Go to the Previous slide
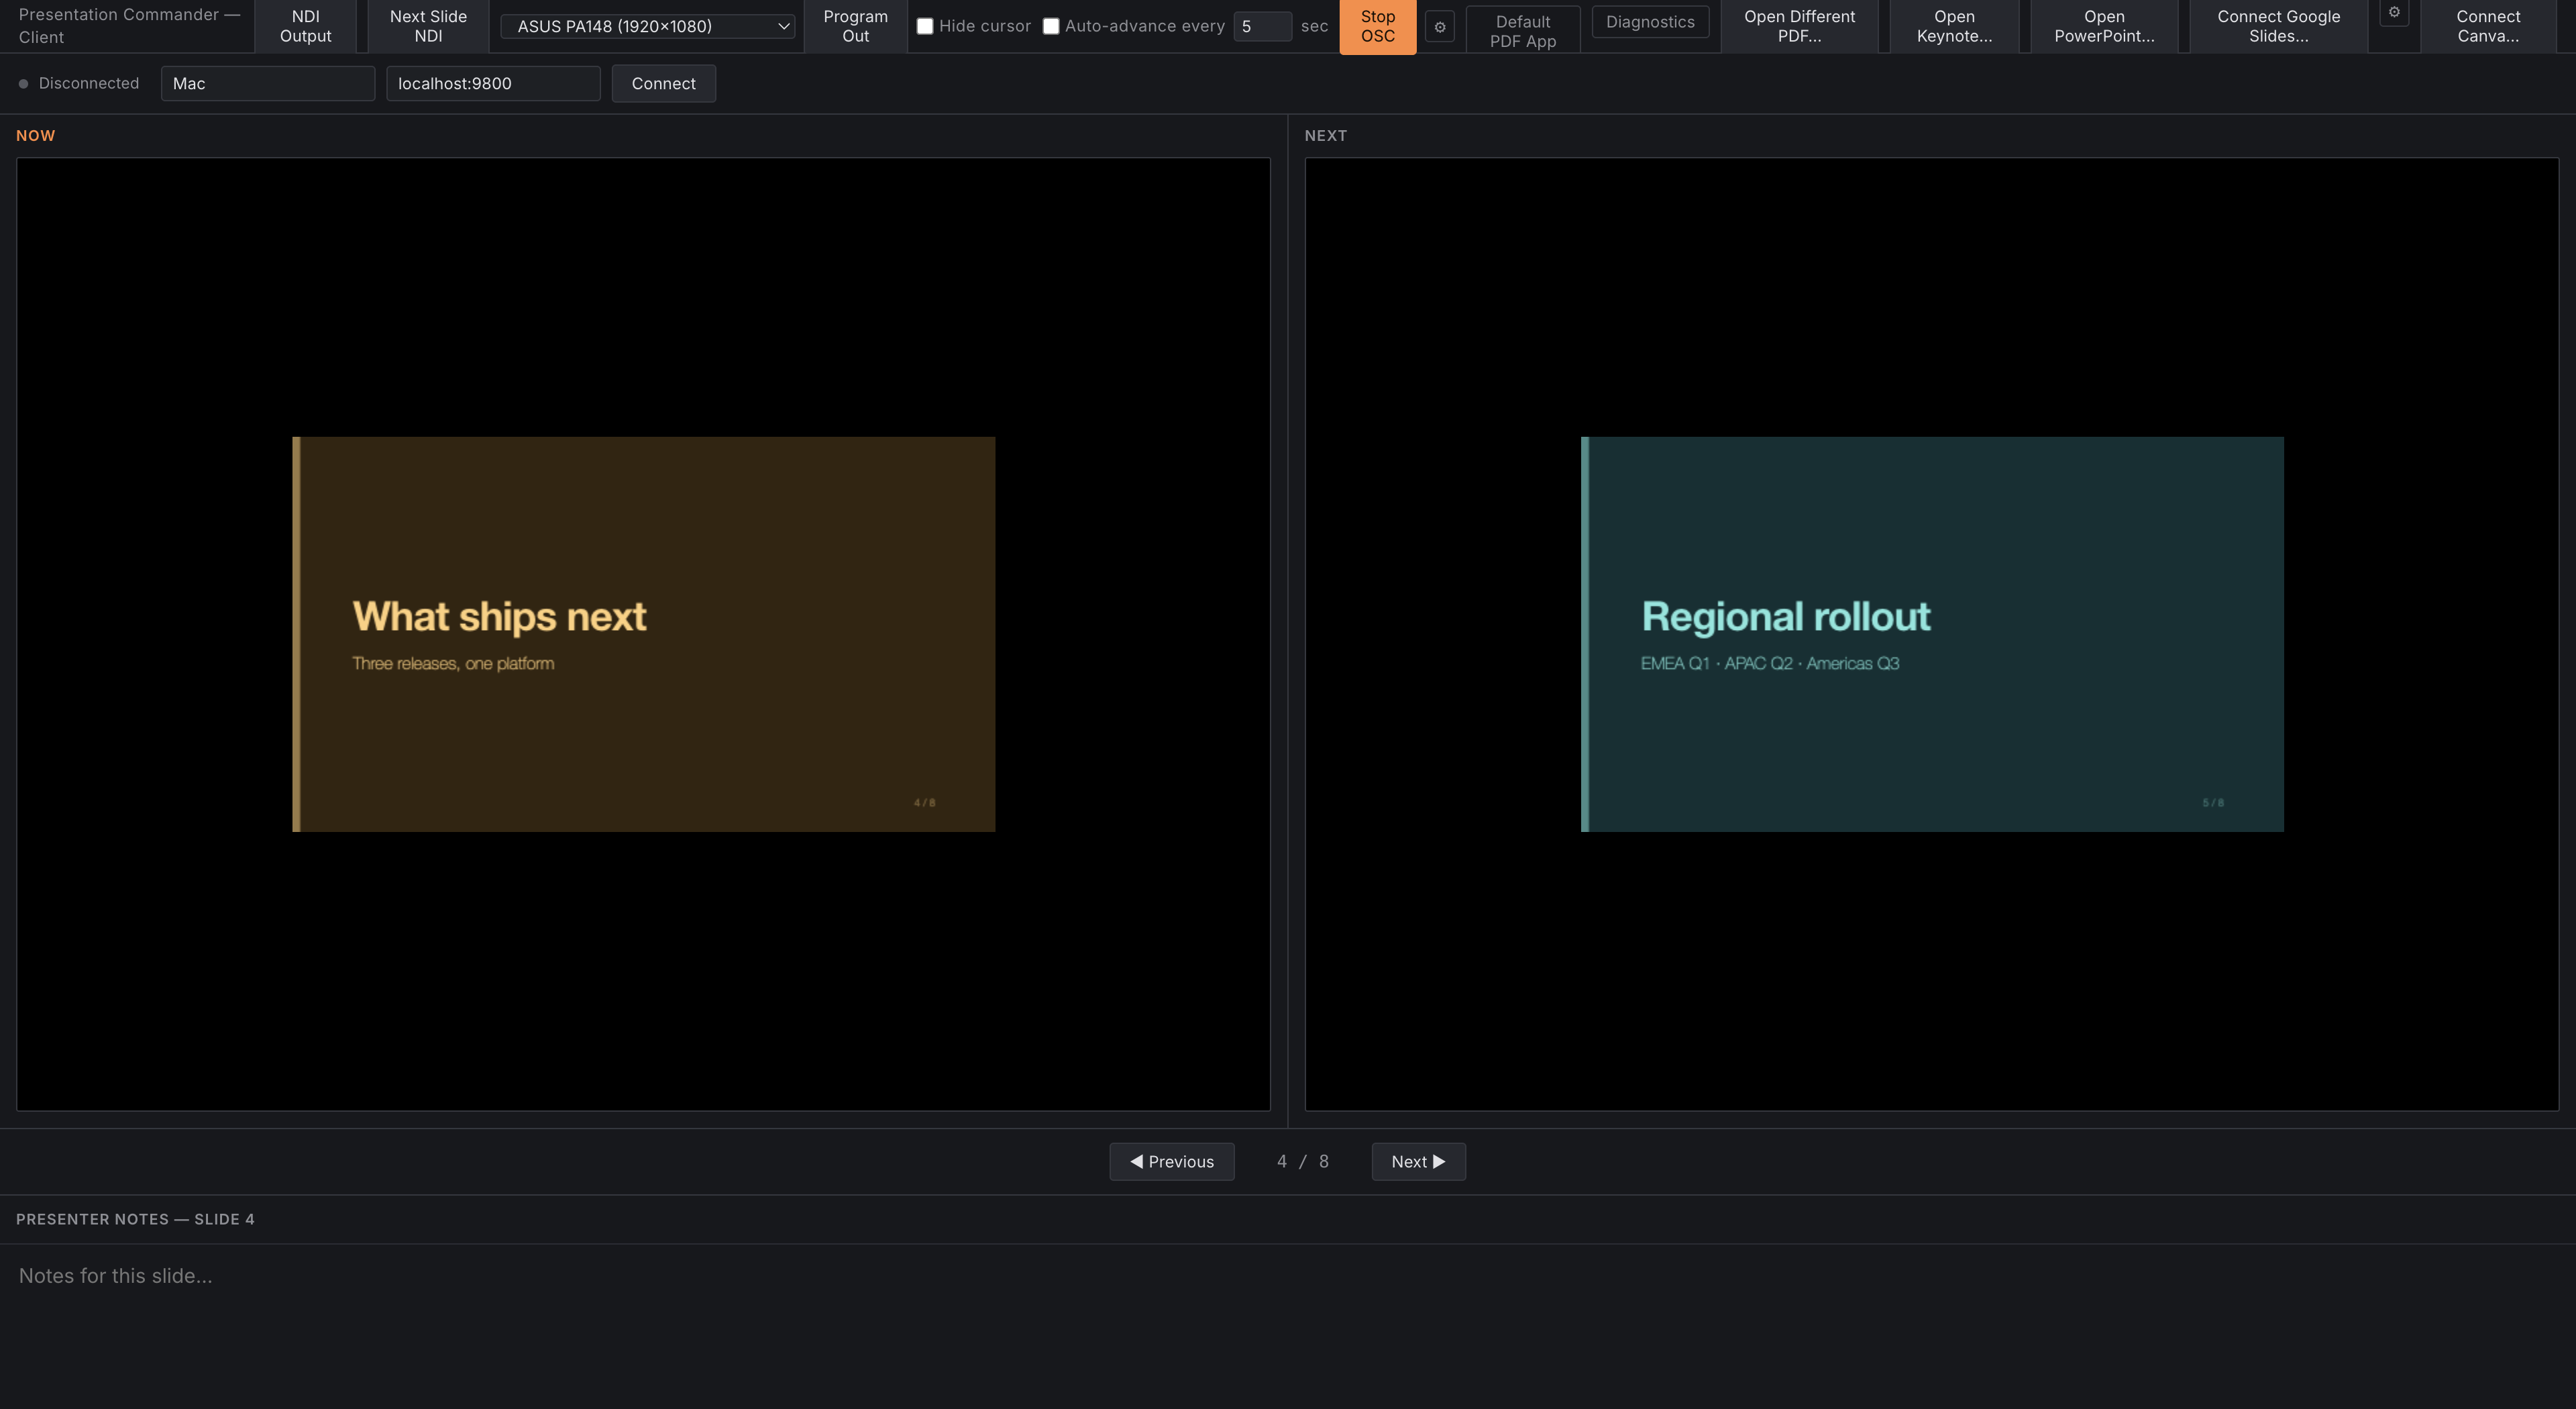The image size is (2576, 1409). (1171, 1161)
